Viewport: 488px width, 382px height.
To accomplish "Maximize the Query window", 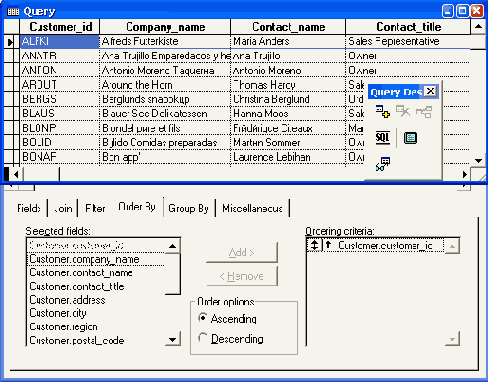I will pyautogui.click(x=463, y=11).
